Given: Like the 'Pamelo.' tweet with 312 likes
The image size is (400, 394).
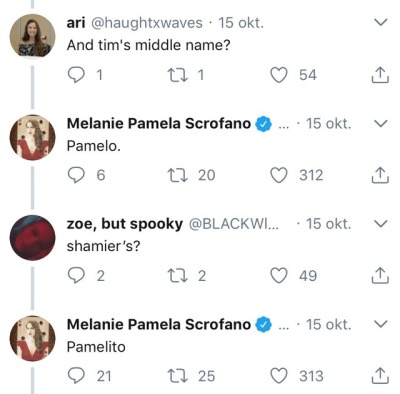Looking at the screenshot, I should point(279,175).
